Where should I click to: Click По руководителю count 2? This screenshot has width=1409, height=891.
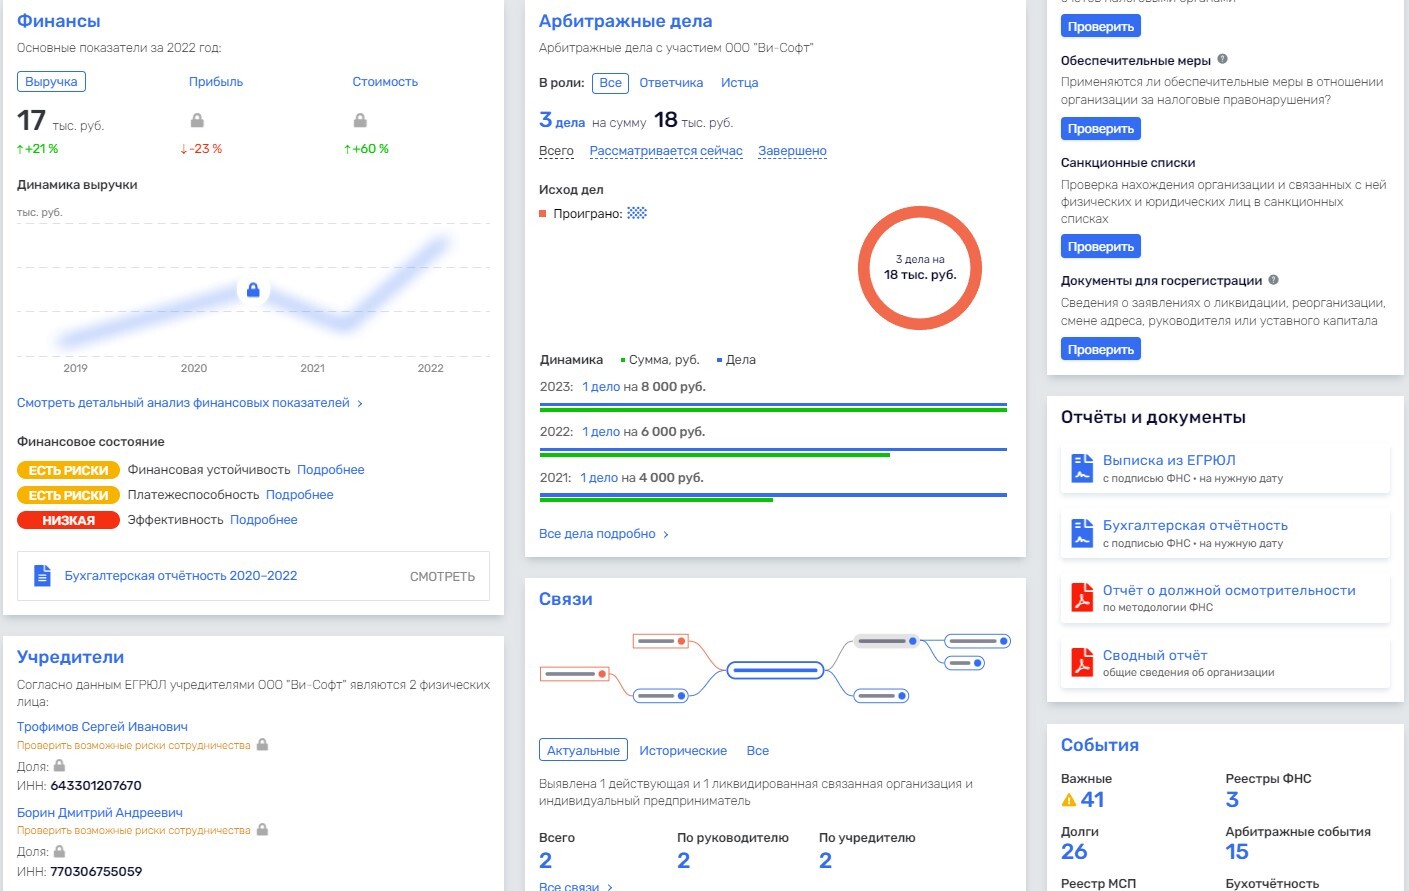tap(683, 861)
